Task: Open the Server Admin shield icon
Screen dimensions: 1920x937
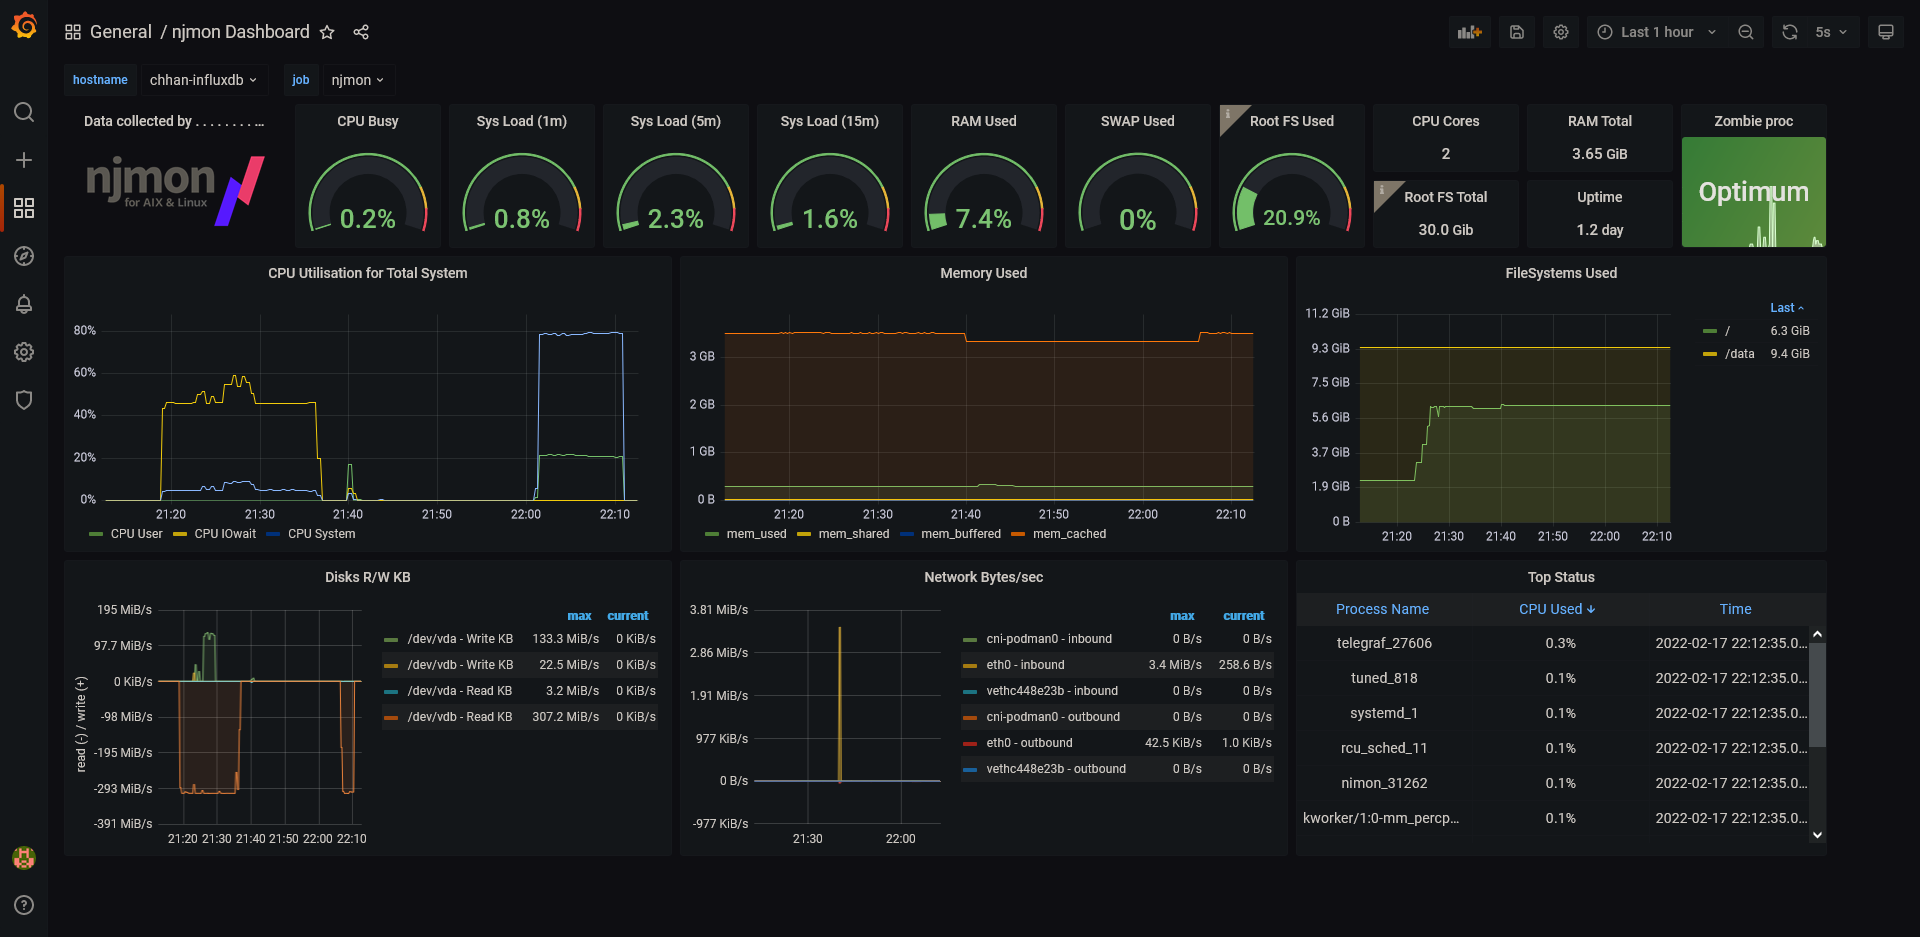Action: point(24,400)
